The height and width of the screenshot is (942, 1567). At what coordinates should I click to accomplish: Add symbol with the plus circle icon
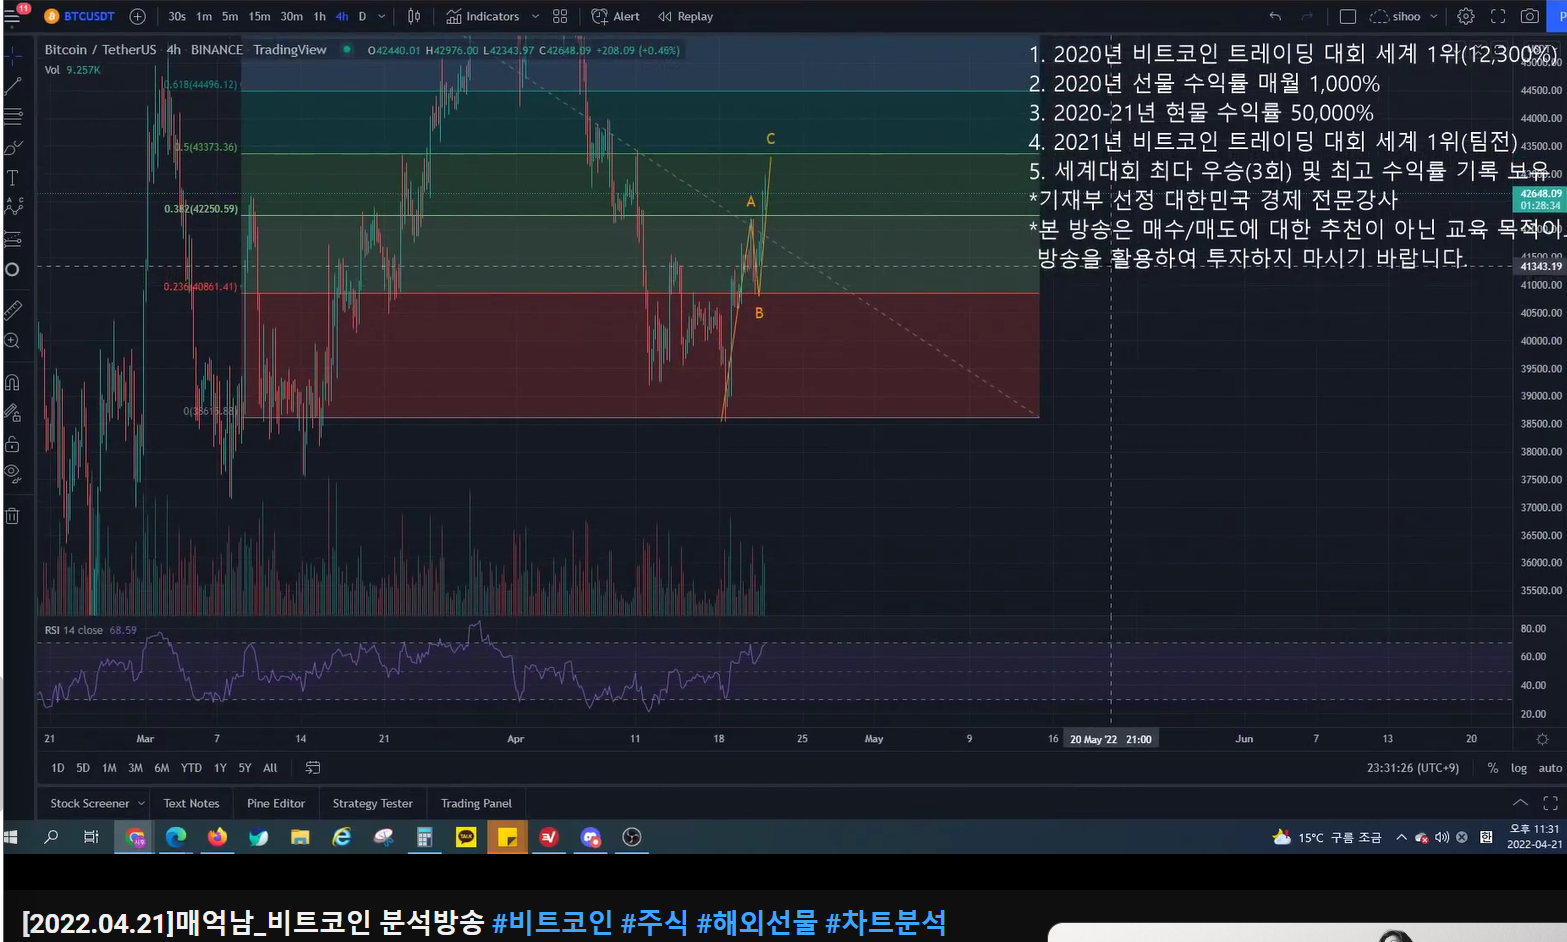(137, 16)
